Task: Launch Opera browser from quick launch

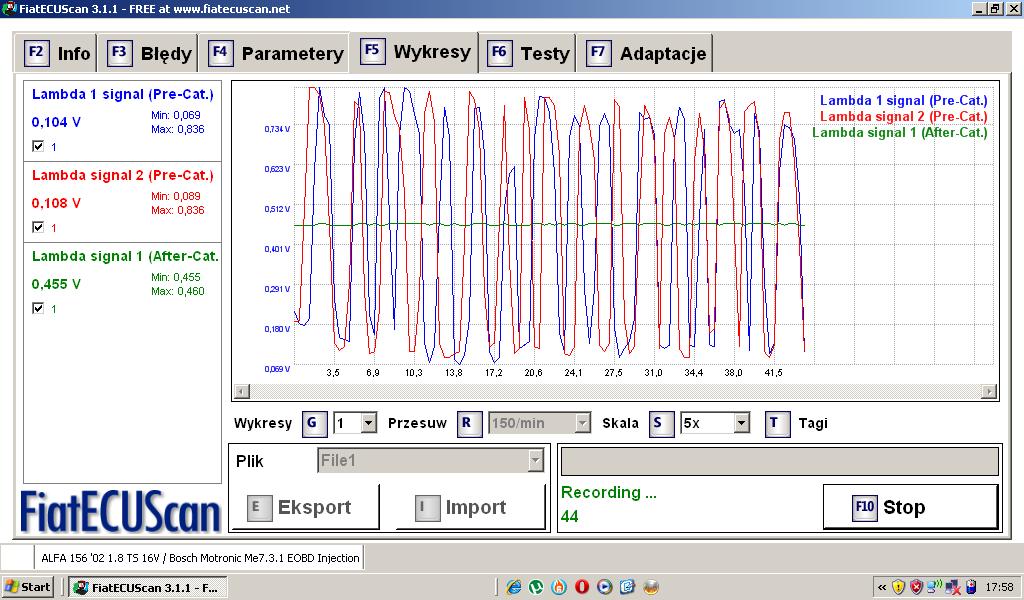Action: click(x=581, y=587)
